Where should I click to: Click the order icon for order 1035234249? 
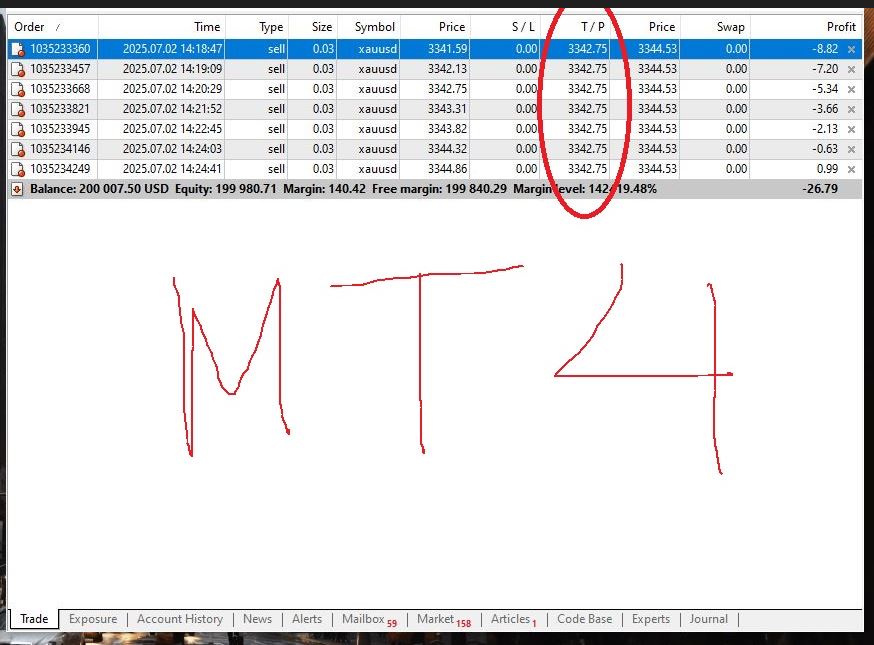coord(18,169)
